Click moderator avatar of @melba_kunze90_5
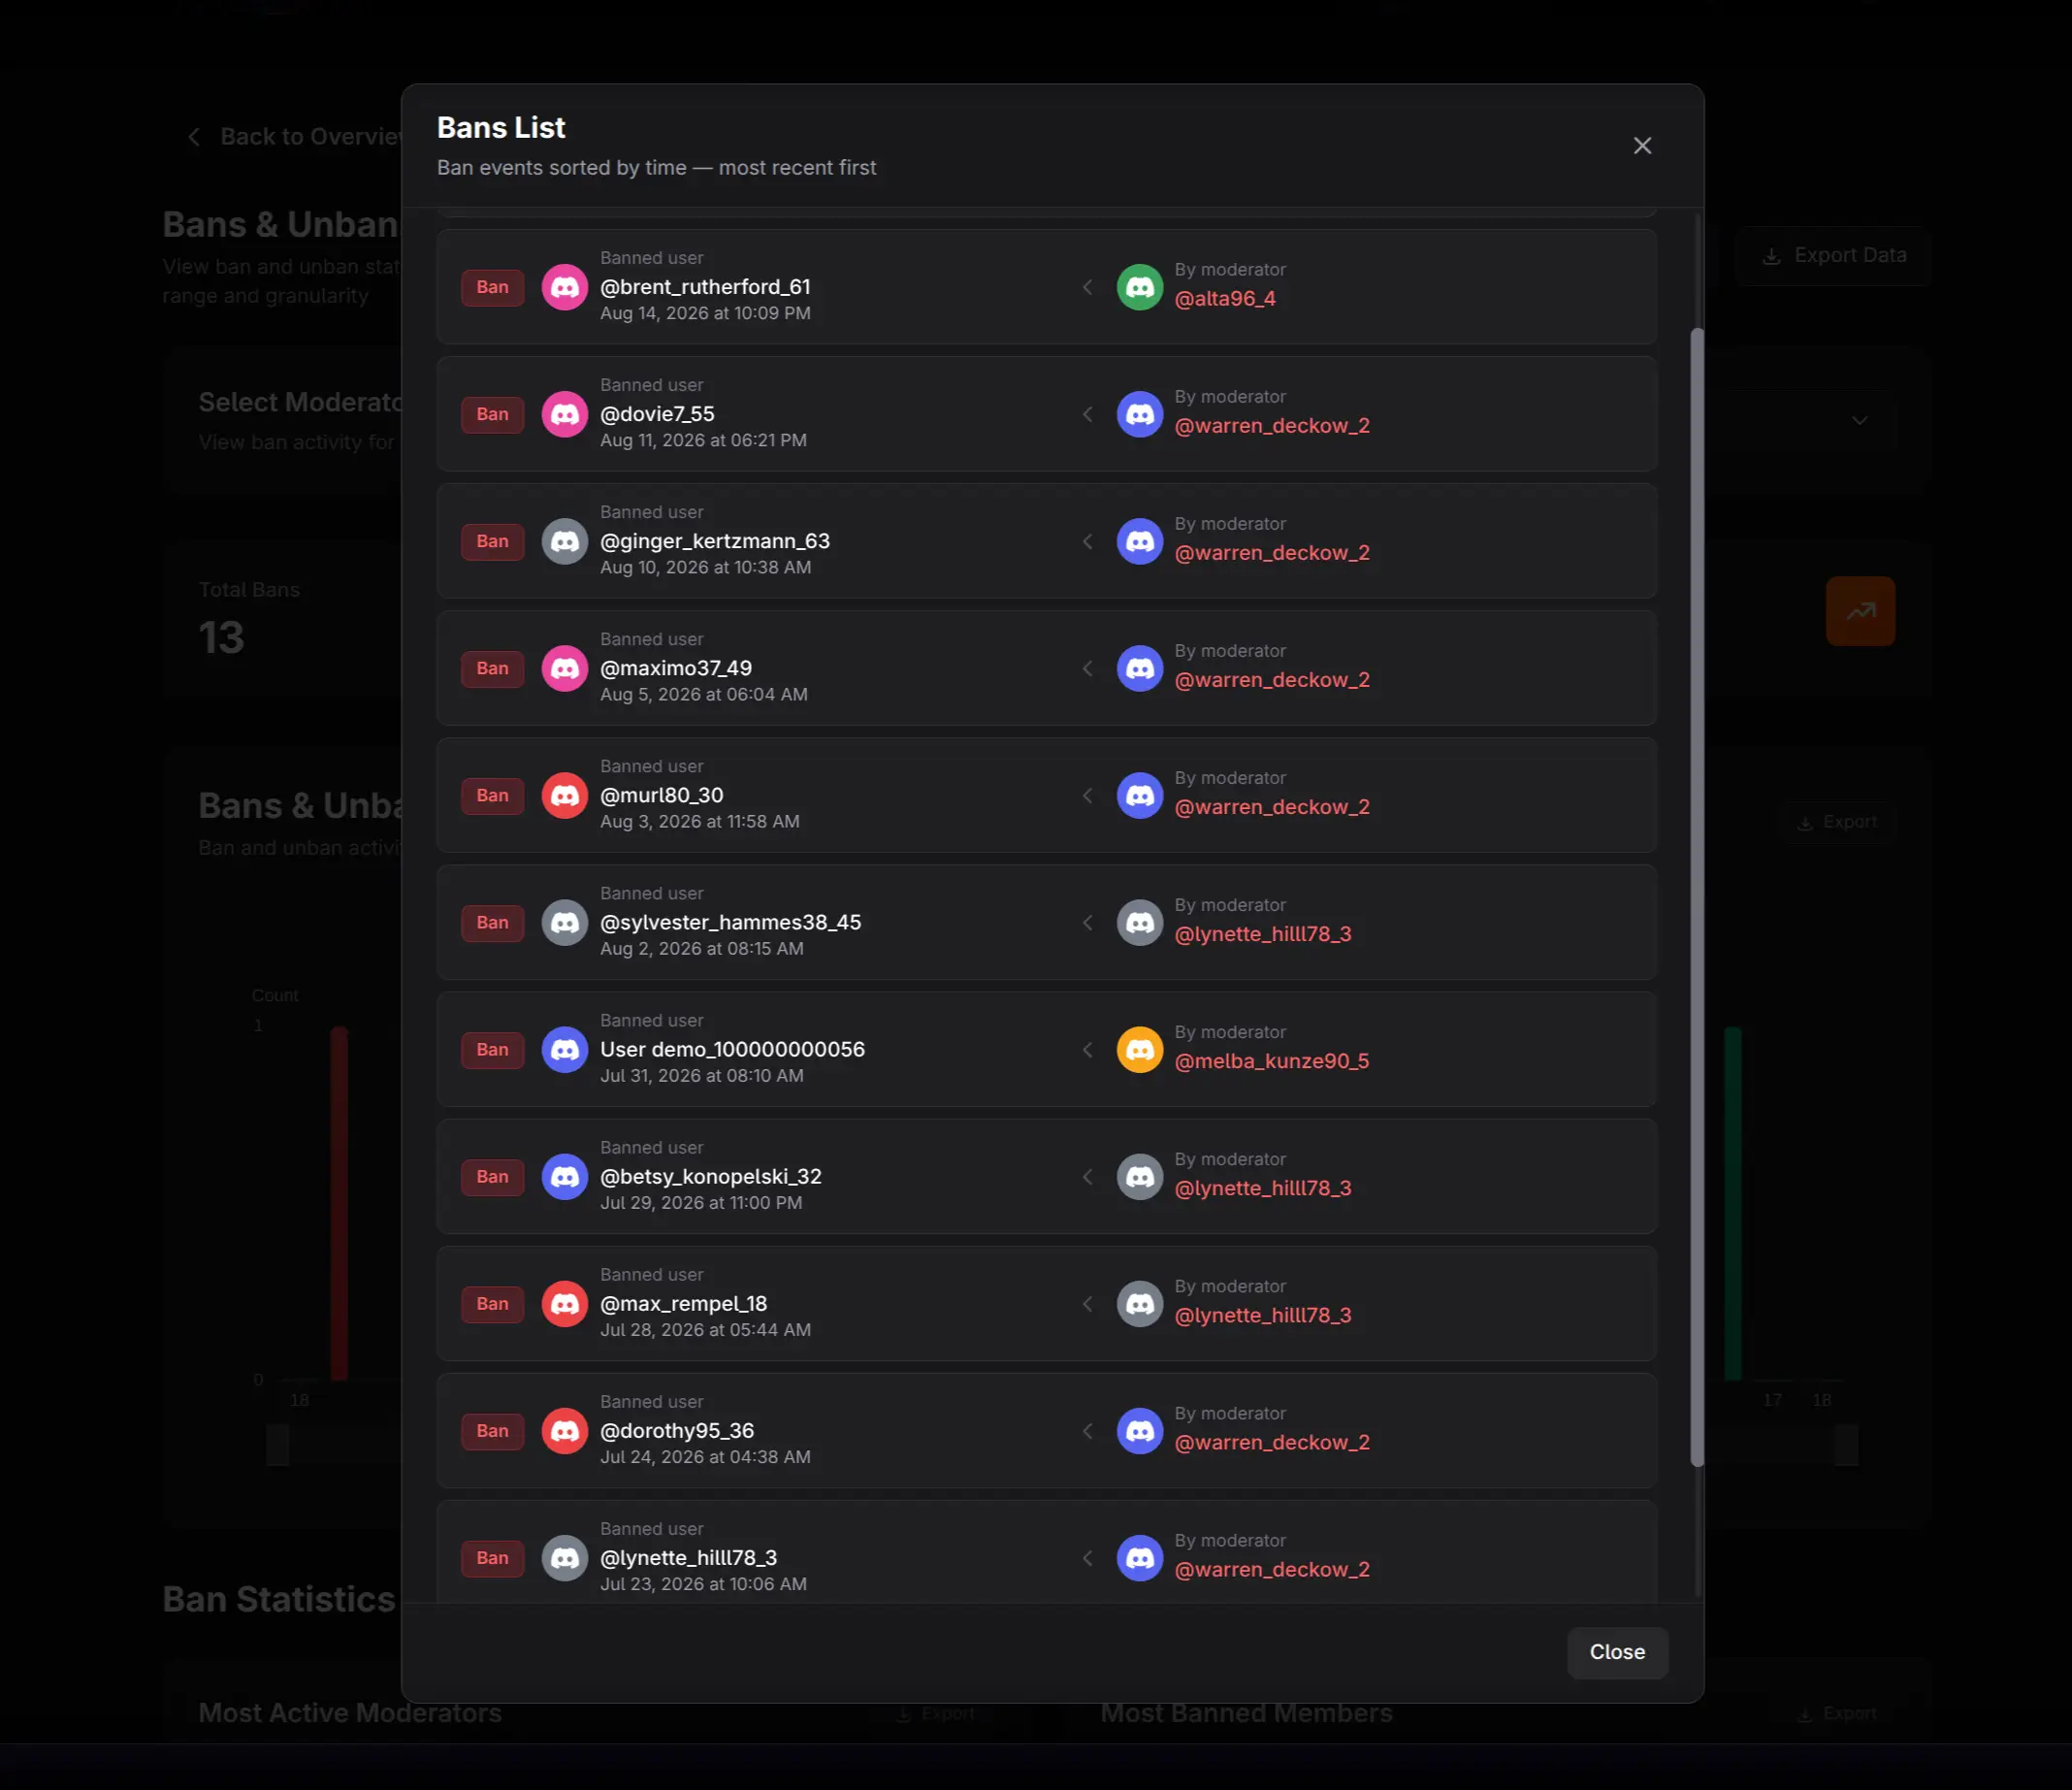The image size is (2072, 1790). pyautogui.click(x=1140, y=1049)
